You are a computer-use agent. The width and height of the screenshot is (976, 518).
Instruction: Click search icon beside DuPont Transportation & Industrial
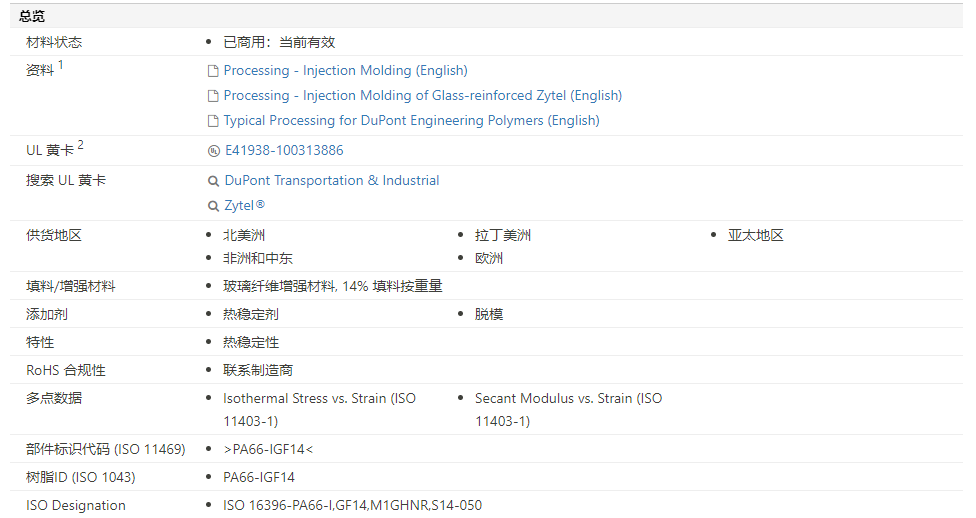pos(213,181)
